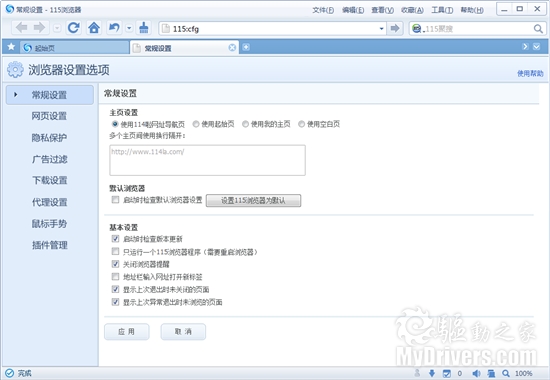This screenshot has width=550, height=380.
Task: Click the magnifier search icon
Action: (x=538, y=29)
